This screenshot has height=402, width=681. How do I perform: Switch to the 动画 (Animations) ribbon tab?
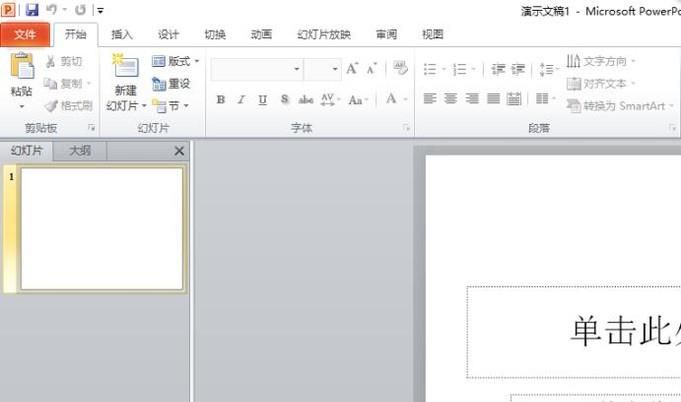261,34
